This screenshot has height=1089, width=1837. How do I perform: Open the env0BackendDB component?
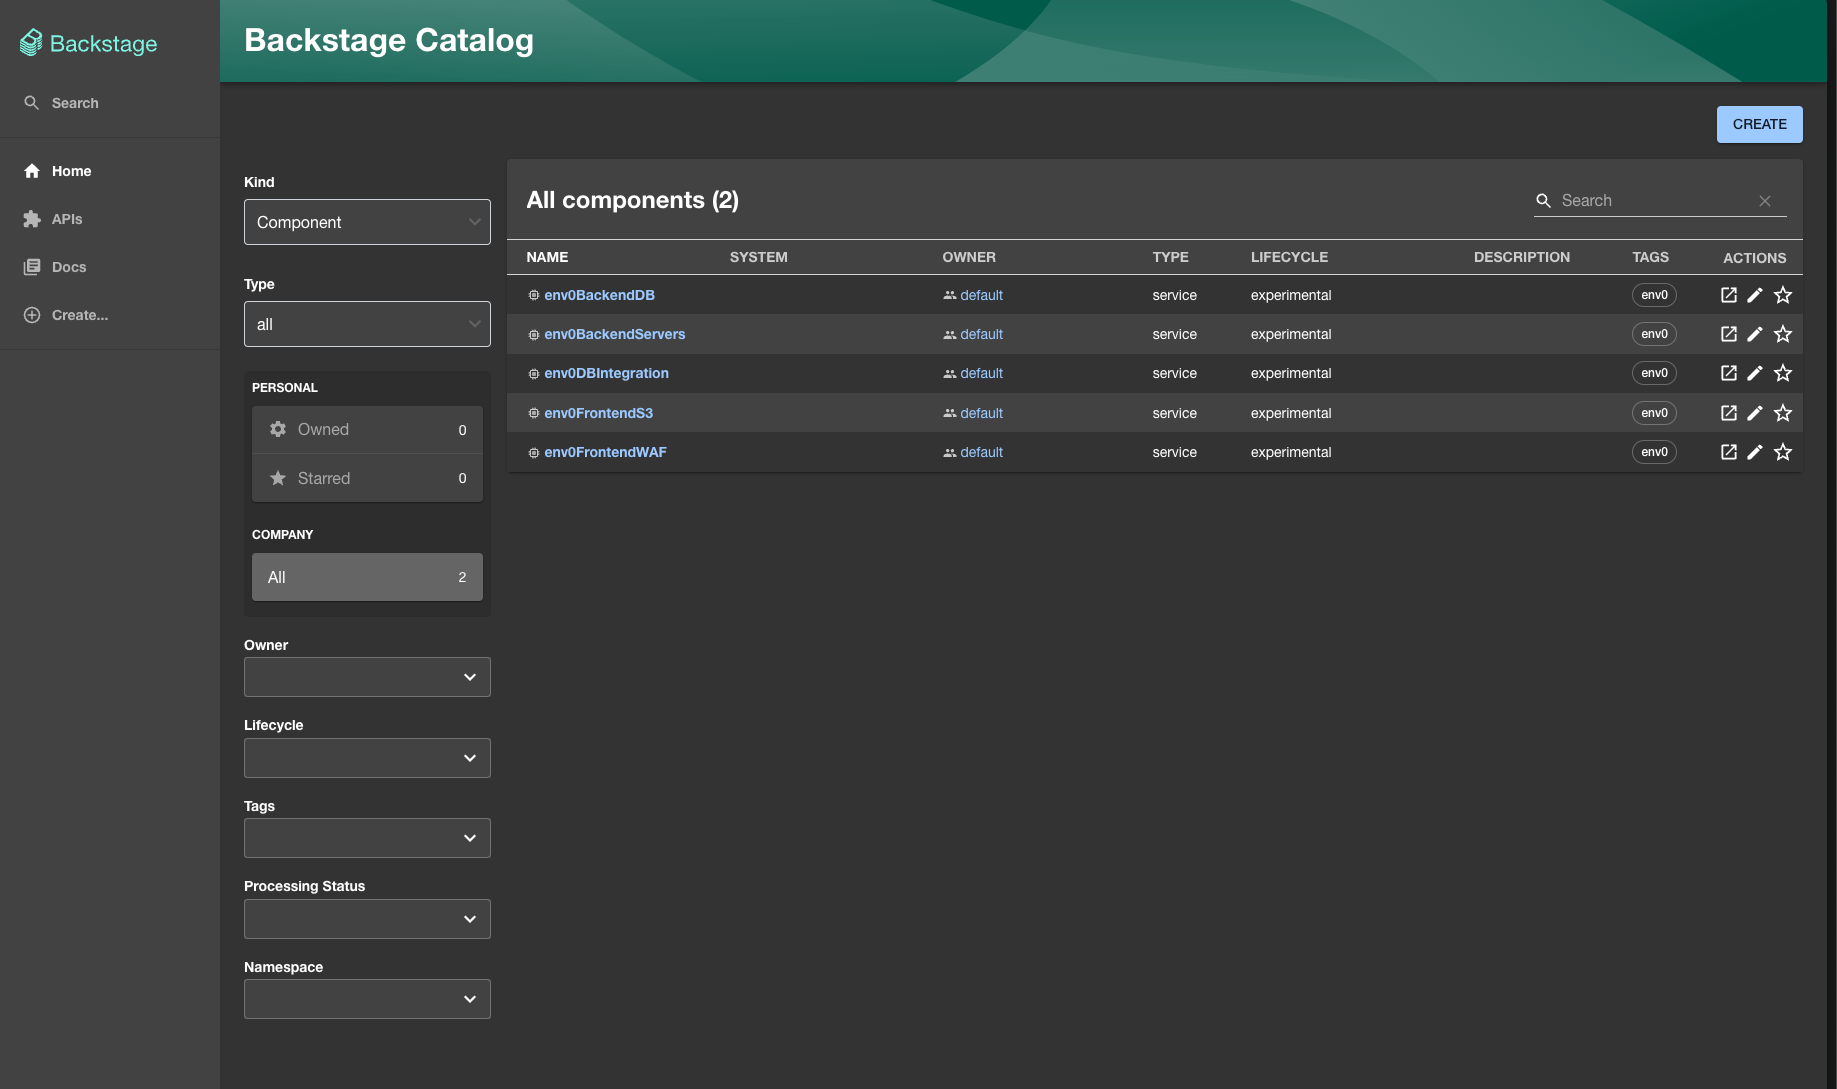pos(599,295)
